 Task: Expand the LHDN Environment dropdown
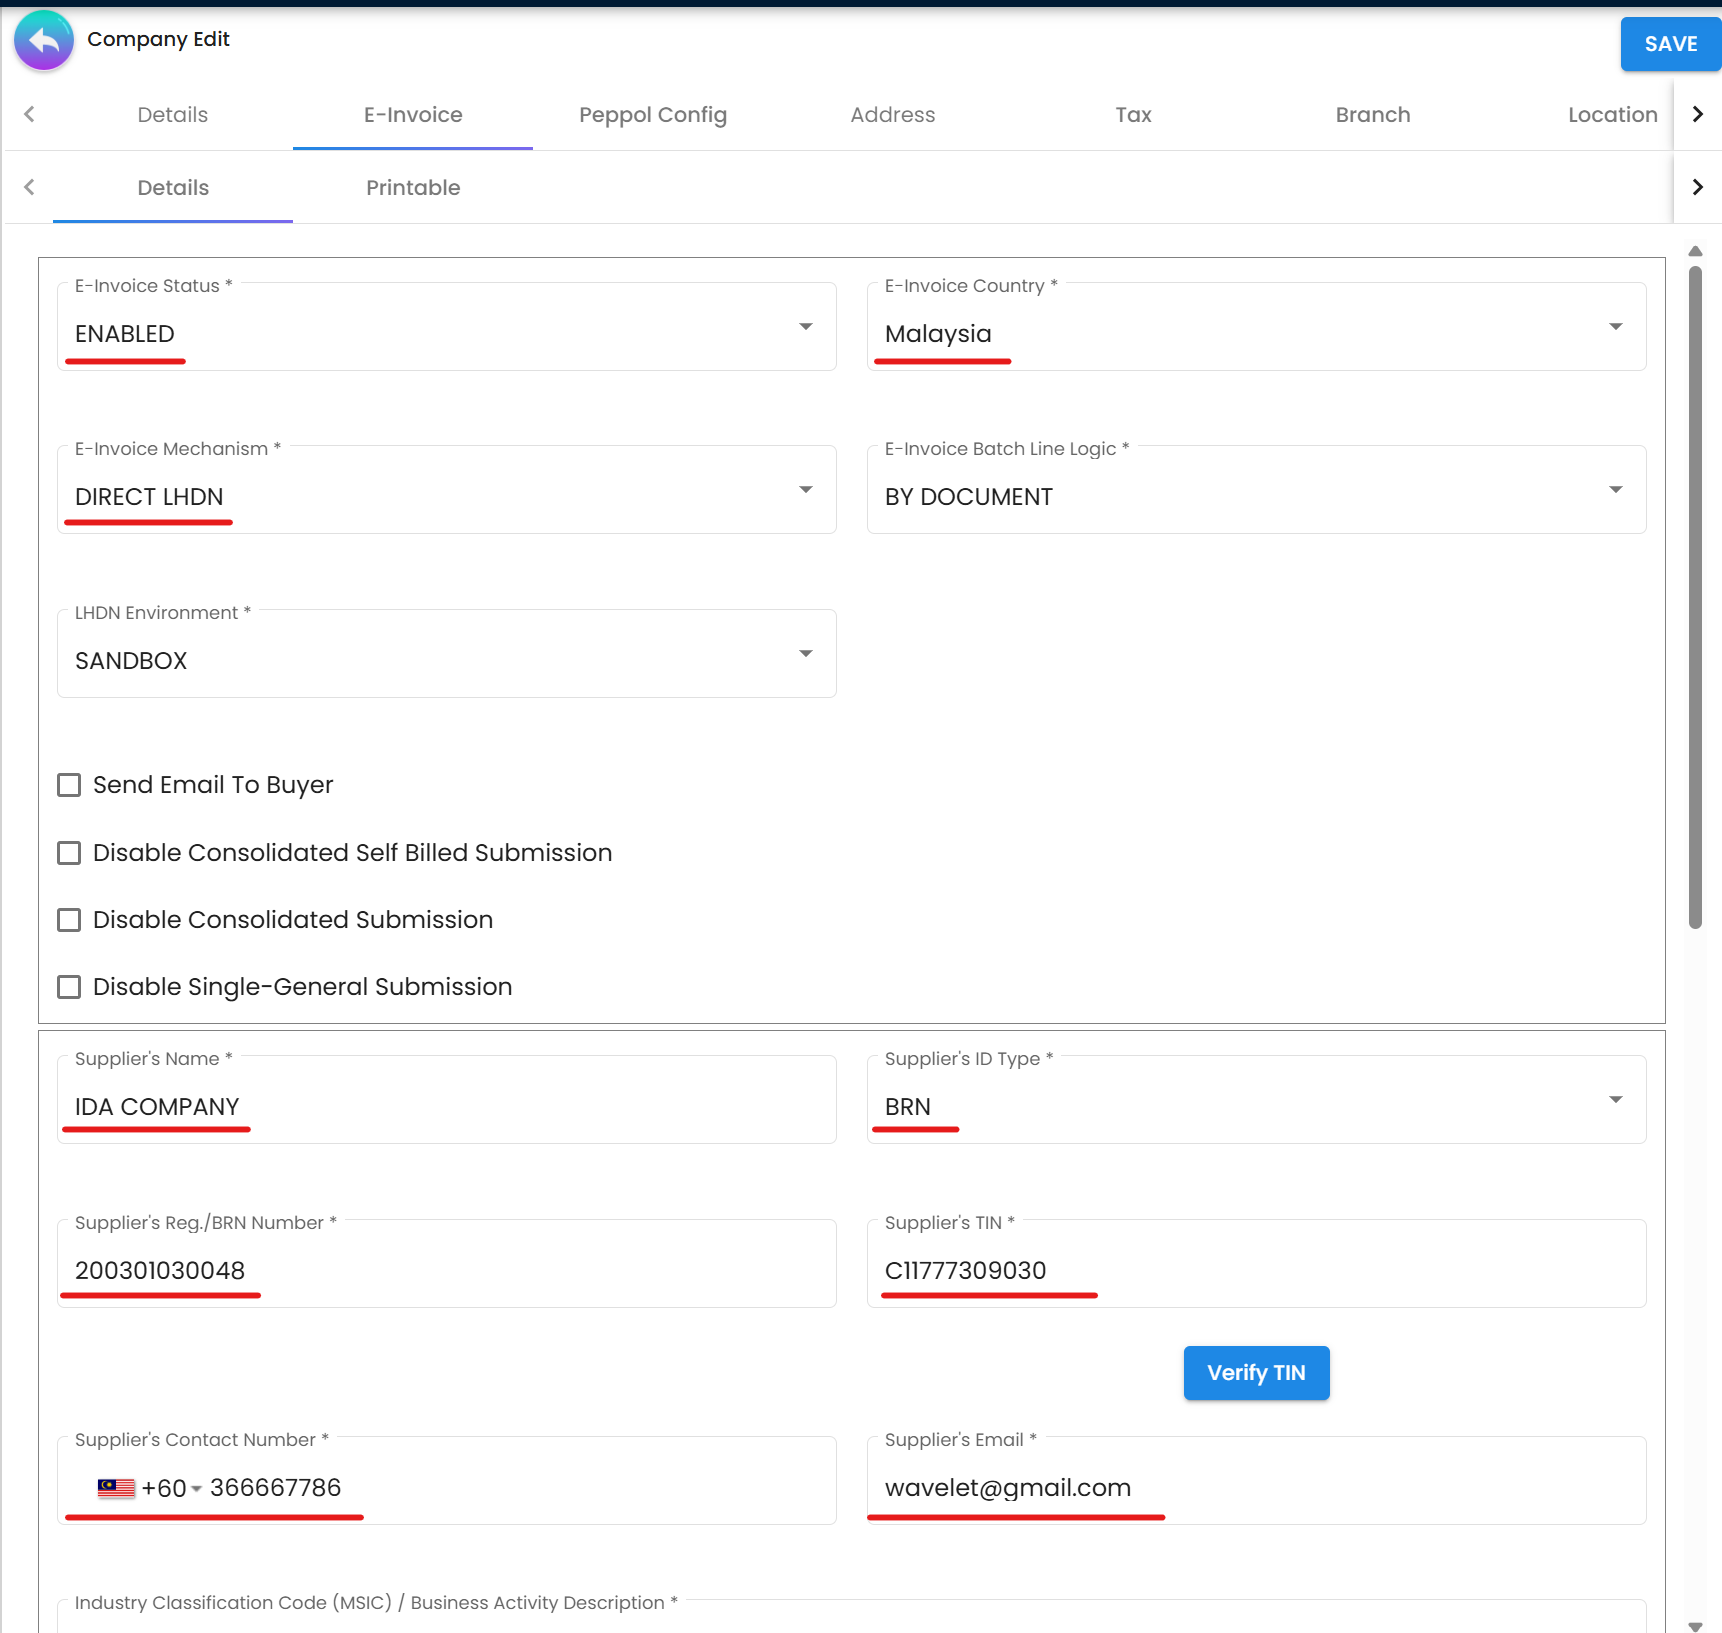tap(806, 653)
